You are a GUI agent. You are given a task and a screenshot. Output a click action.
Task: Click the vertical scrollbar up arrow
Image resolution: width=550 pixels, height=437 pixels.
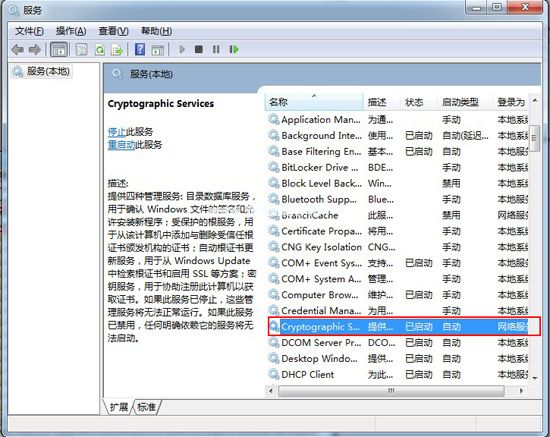(535, 101)
